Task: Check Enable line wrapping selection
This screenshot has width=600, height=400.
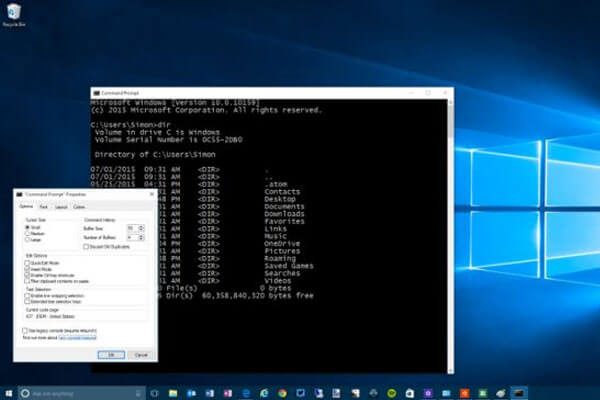Action: 27,296
